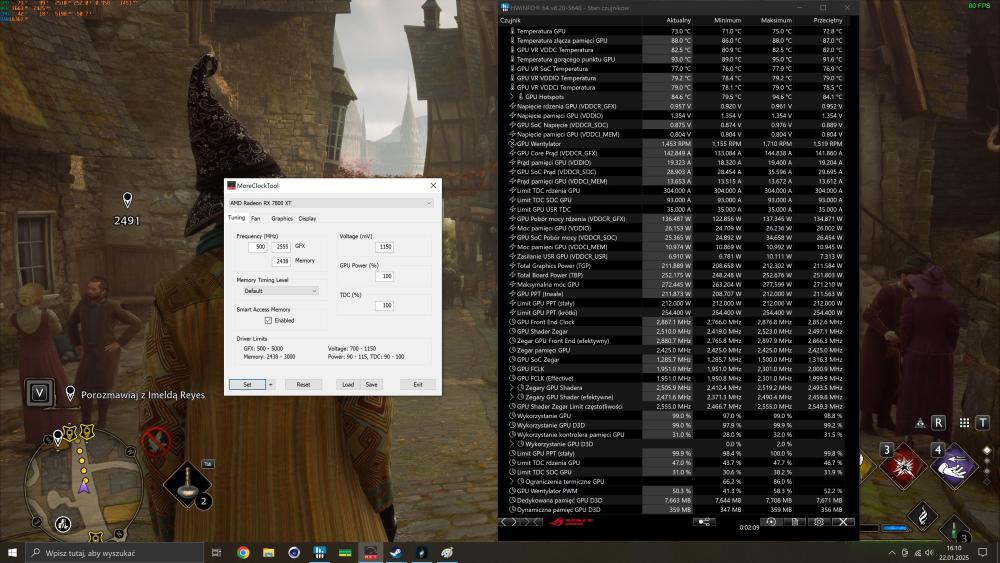Open Google Chrome from the taskbar
Viewport: 1000px width, 563px height.
pyautogui.click(x=243, y=552)
